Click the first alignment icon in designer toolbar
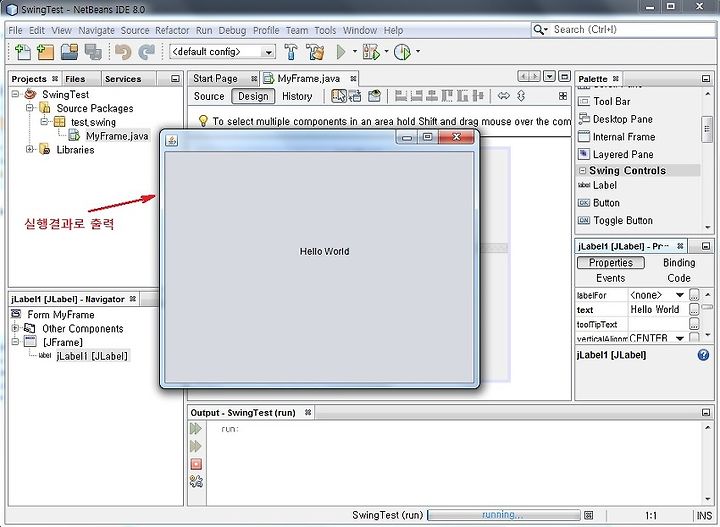 [401, 96]
